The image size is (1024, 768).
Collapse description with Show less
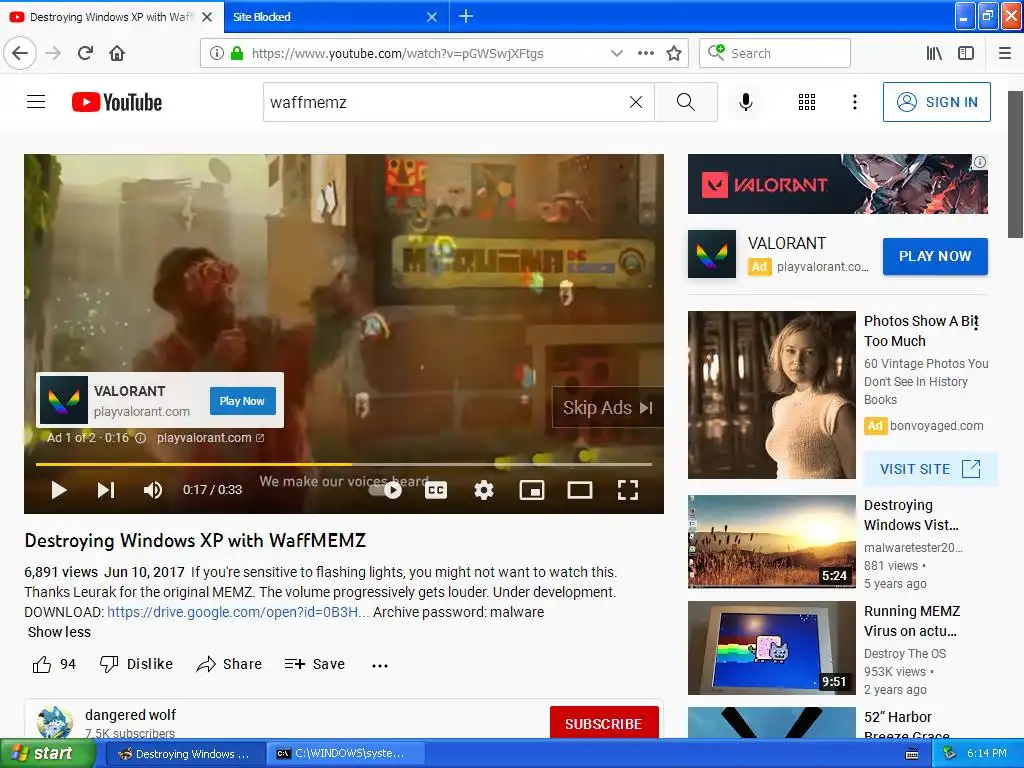click(59, 632)
